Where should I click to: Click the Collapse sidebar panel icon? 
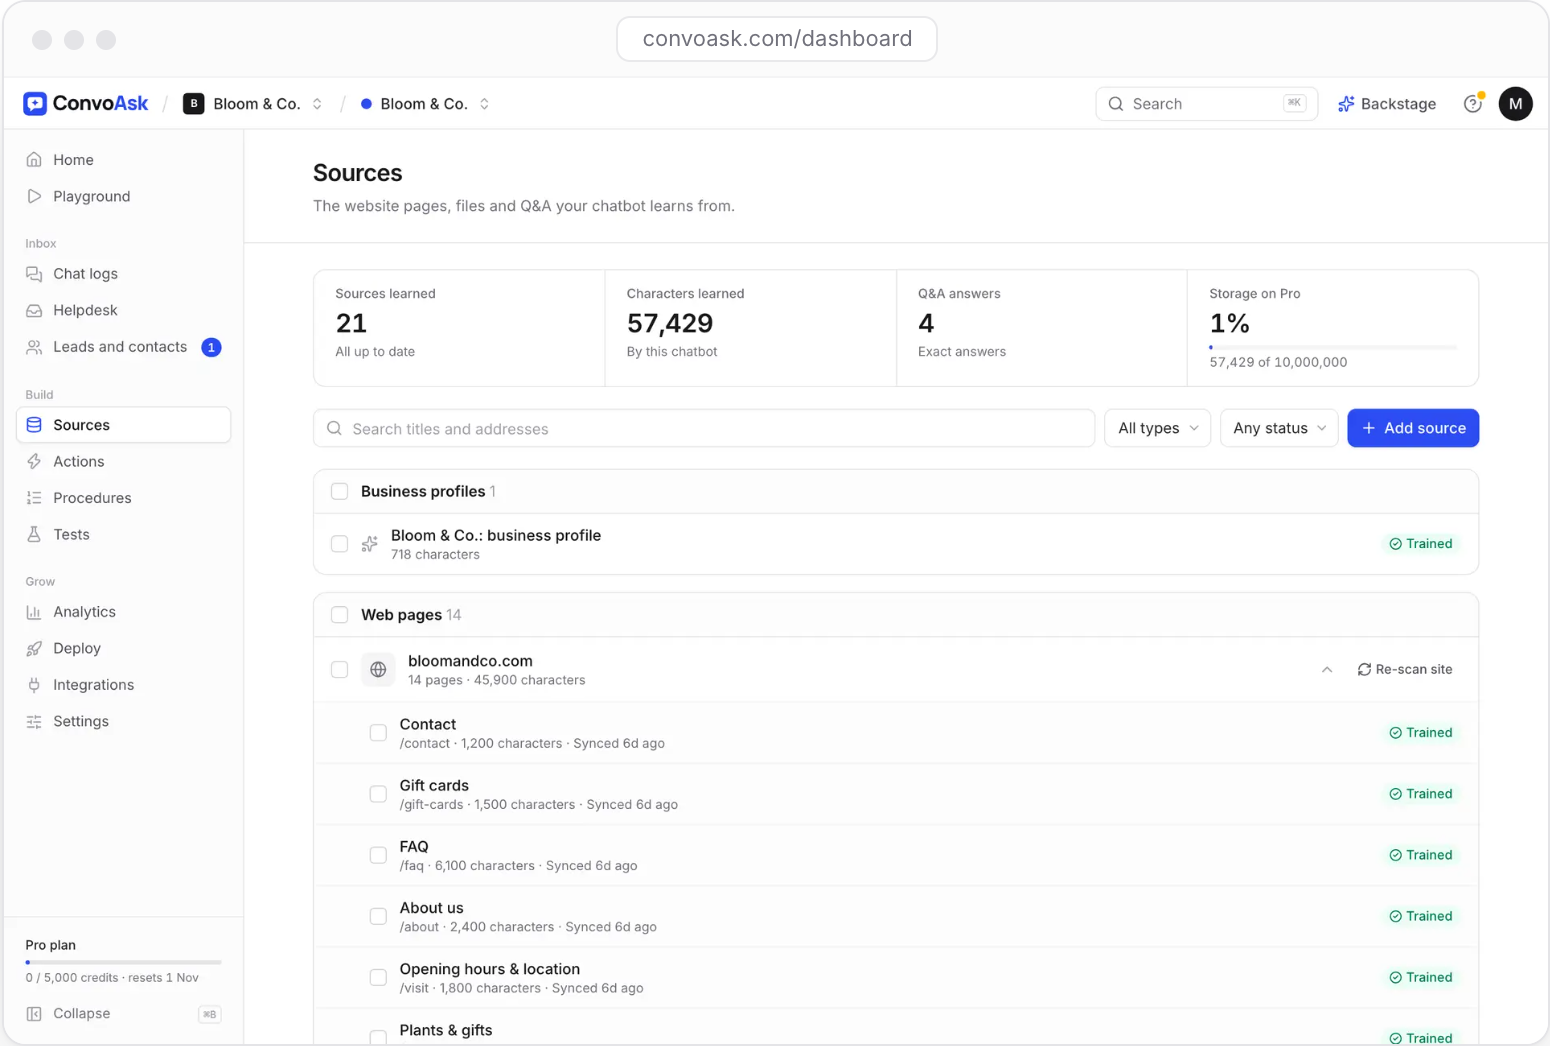(x=34, y=1014)
